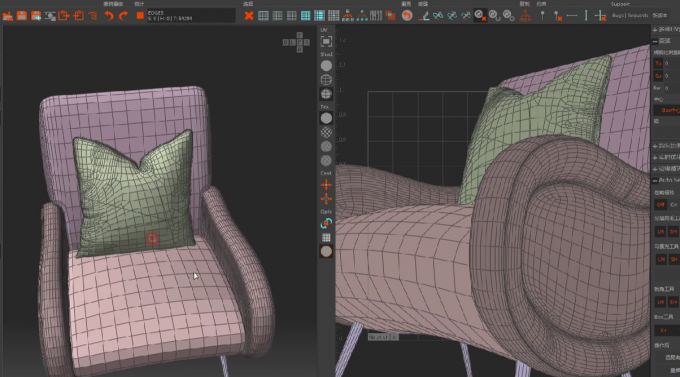
Task: Click the spiral icon marked O
Action: (508, 16)
